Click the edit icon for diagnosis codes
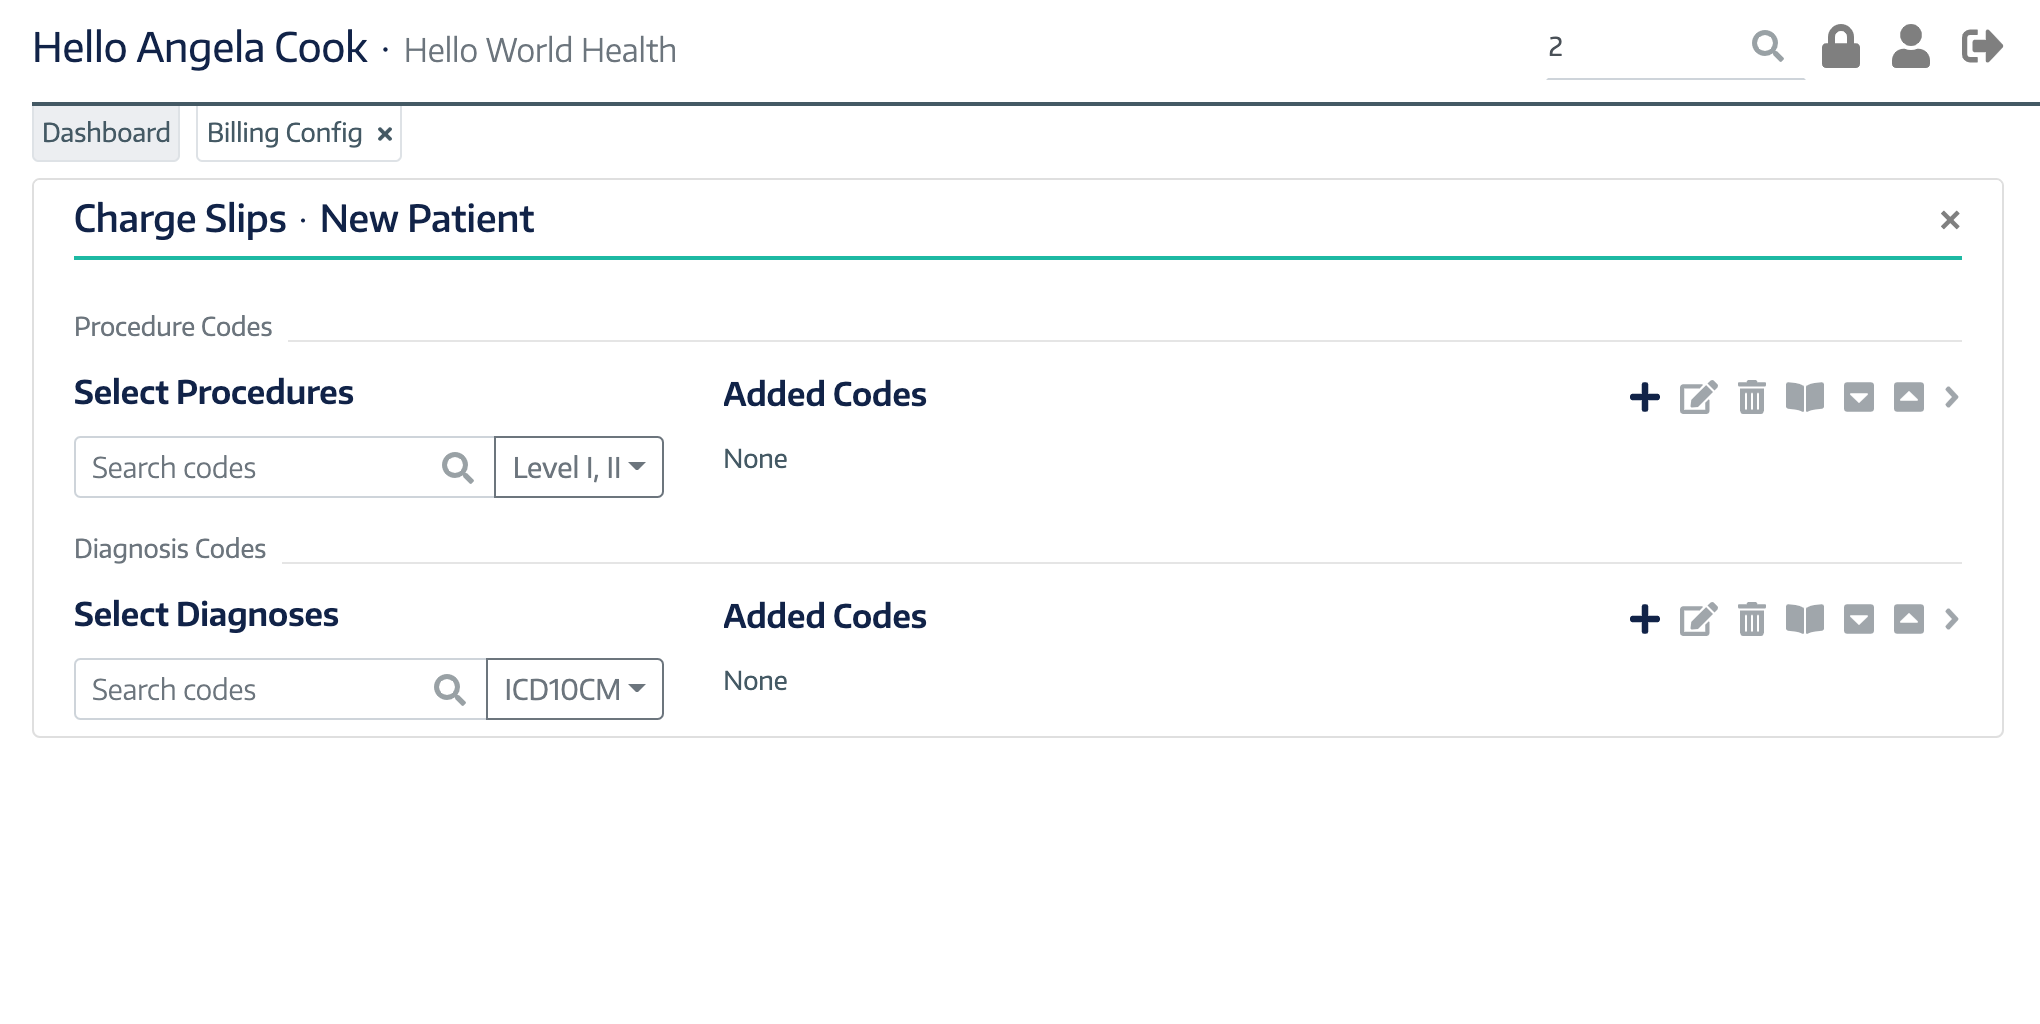This screenshot has height=1024, width=2040. click(x=1698, y=619)
